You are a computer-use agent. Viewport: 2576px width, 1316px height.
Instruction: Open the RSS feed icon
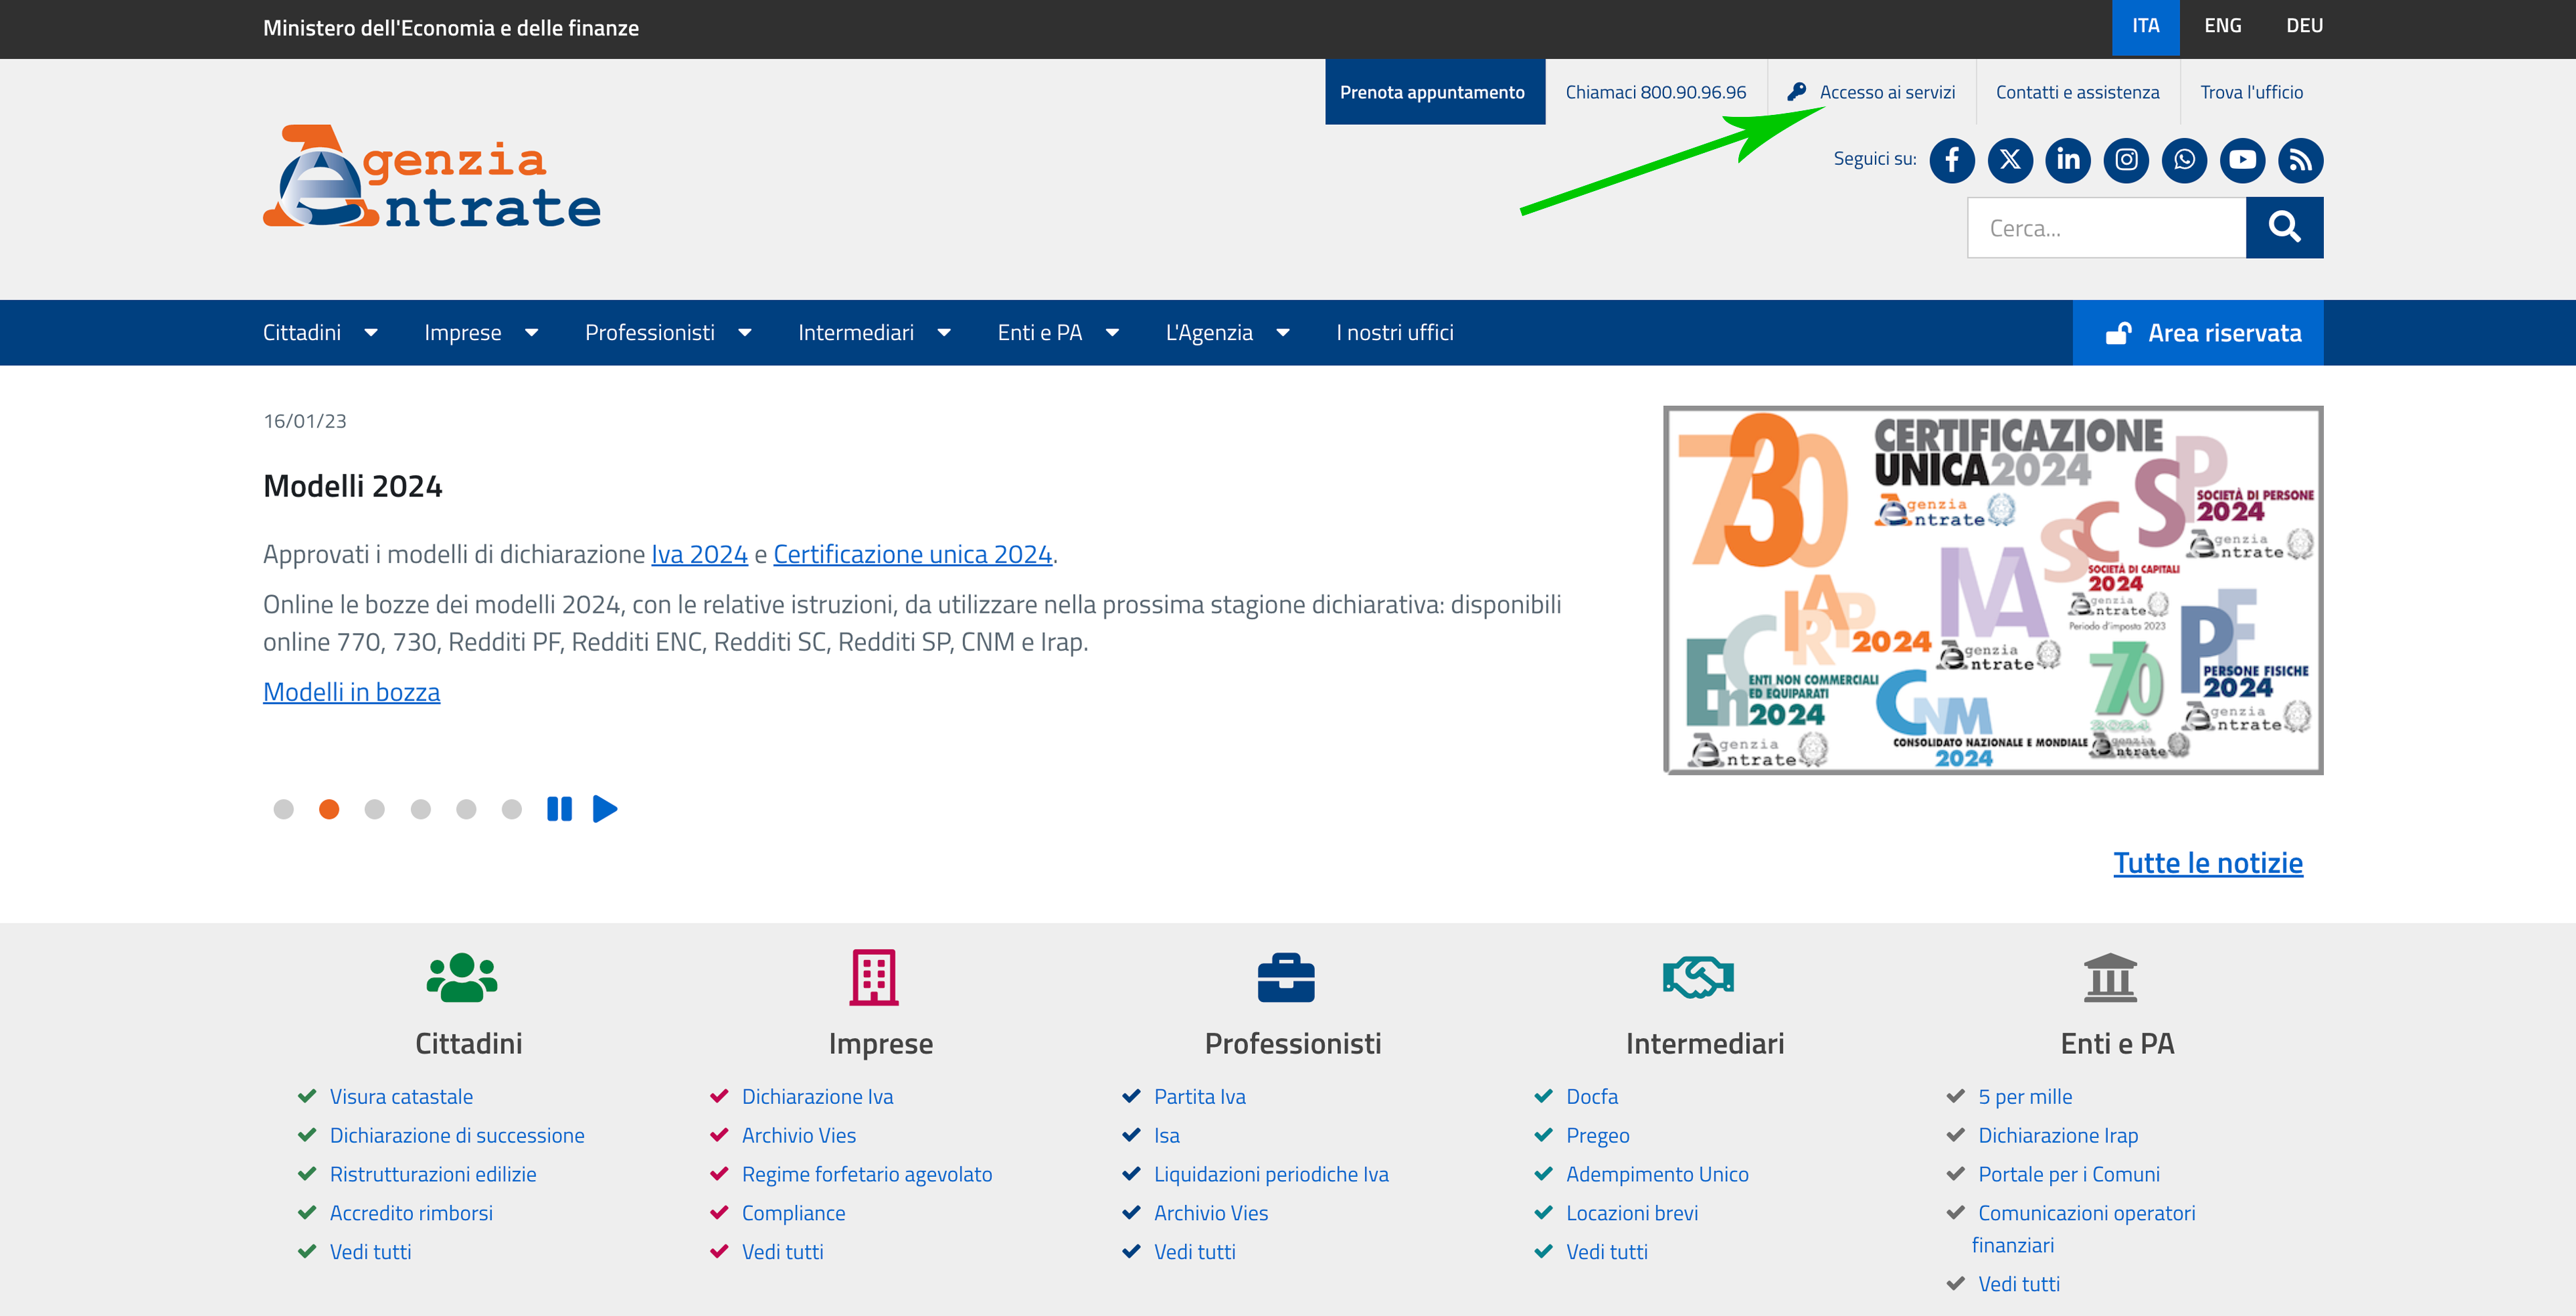coord(2300,160)
